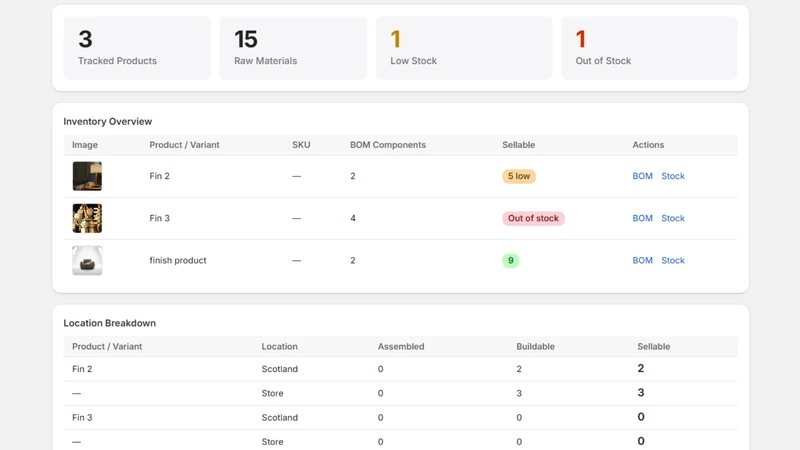Viewport: 800px width, 450px height.
Task: Click the finish product thumbnail image
Action: tap(87, 260)
